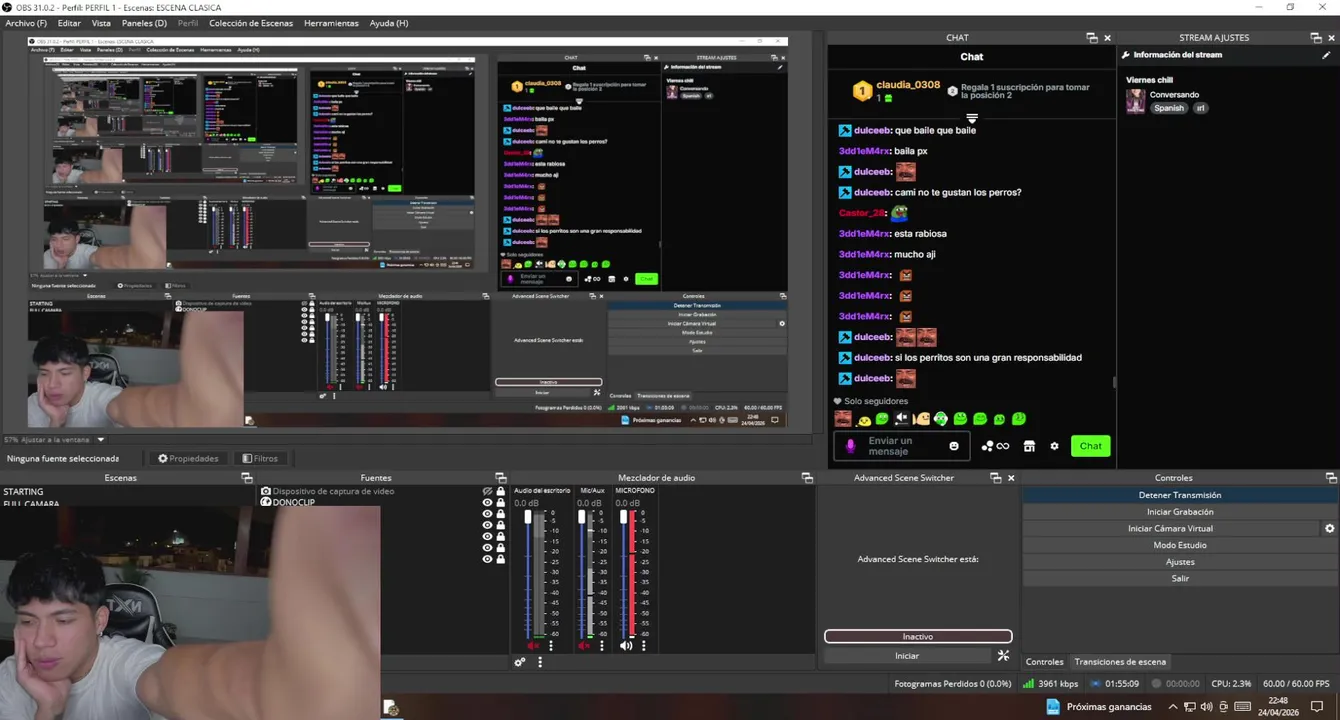The image size is (1340, 720).
Task: Open the emoji picker in chat input
Action: [x=954, y=446]
